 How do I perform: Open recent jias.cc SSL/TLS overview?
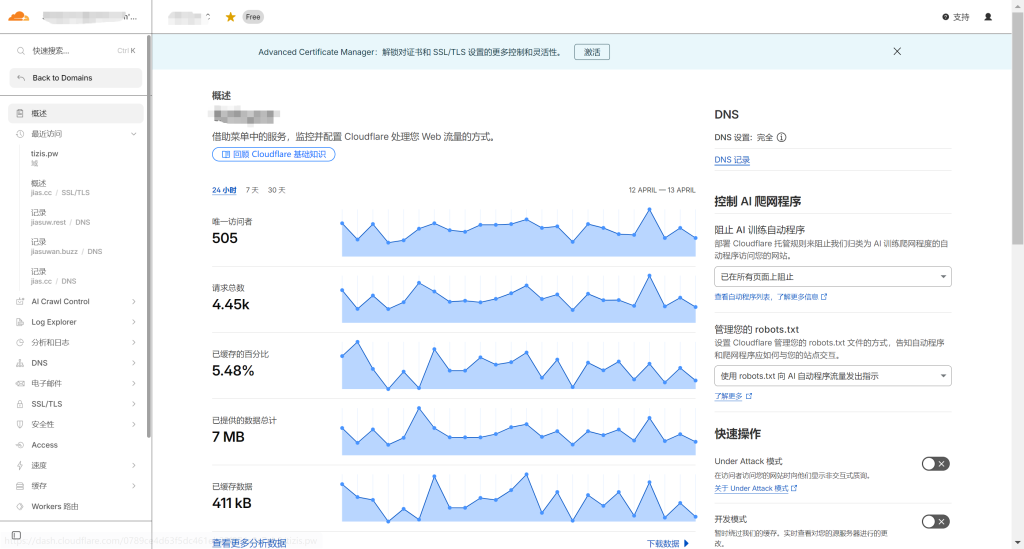(60, 187)
